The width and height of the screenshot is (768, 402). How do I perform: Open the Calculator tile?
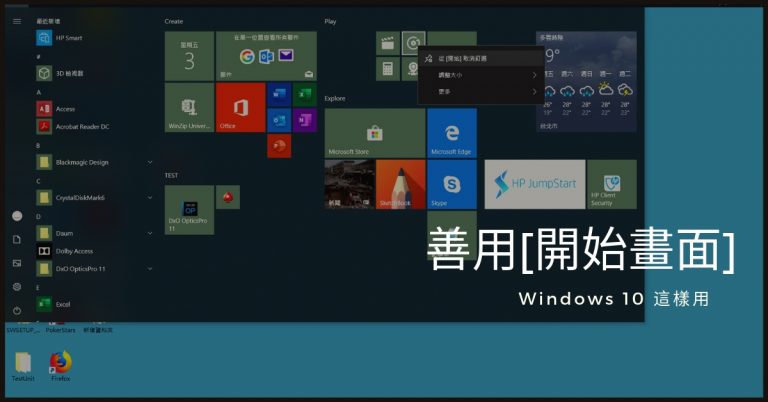[x=388, y=69]
